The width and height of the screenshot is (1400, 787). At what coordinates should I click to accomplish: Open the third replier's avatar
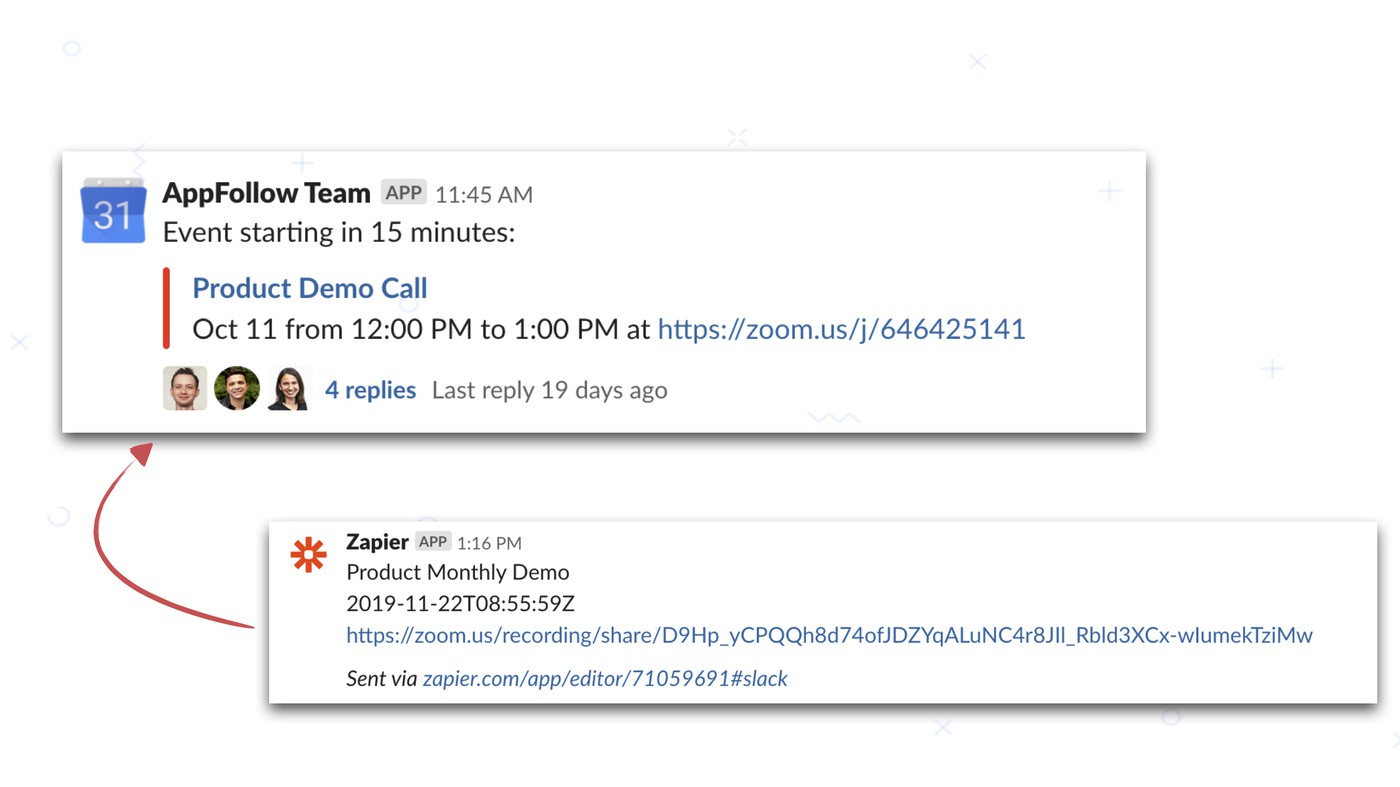click(288, 388)
